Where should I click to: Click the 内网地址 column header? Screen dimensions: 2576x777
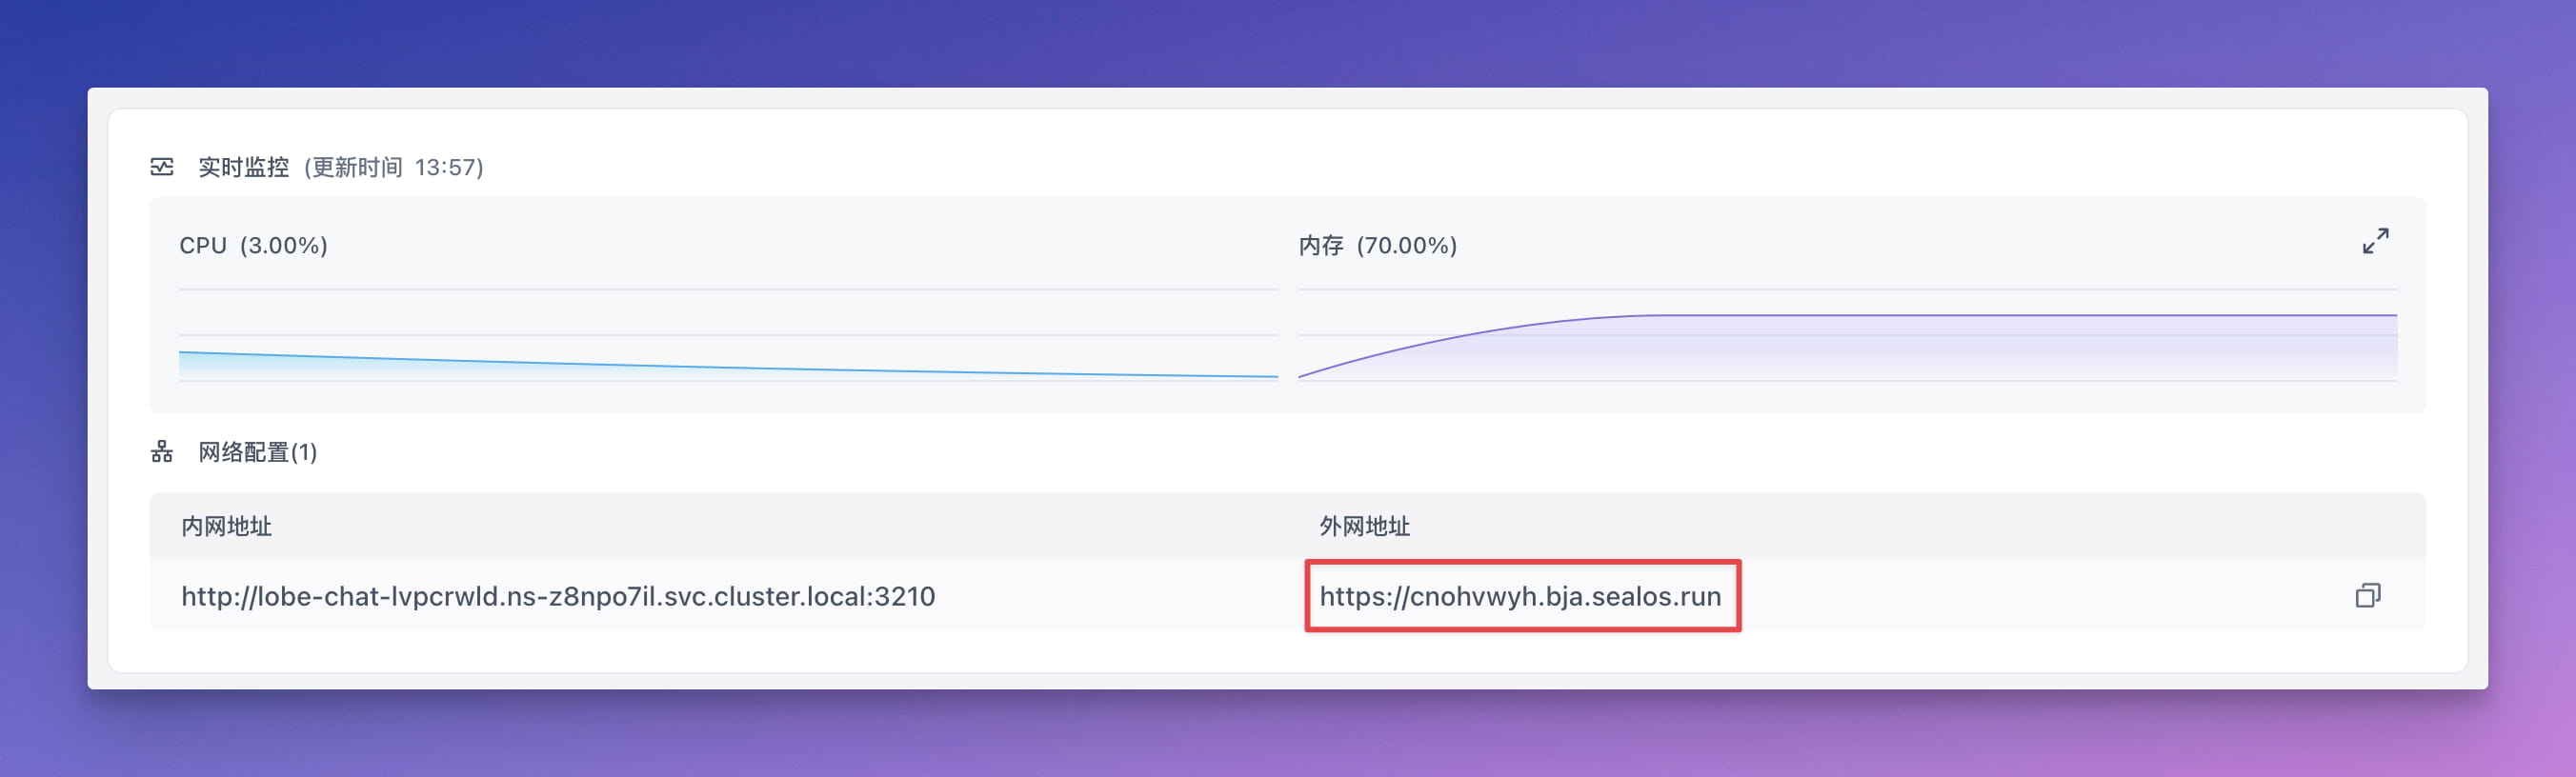226,526
